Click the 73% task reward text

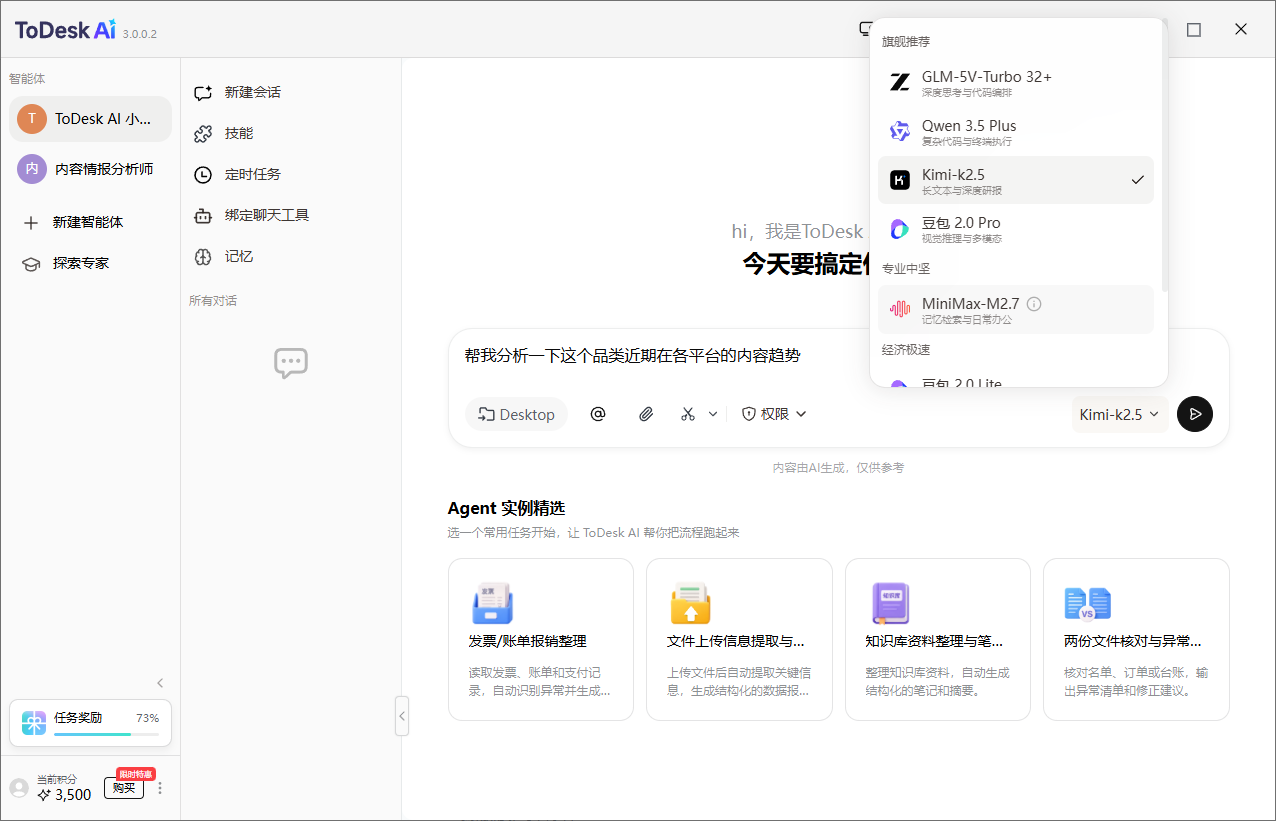(x=147, y=718)
